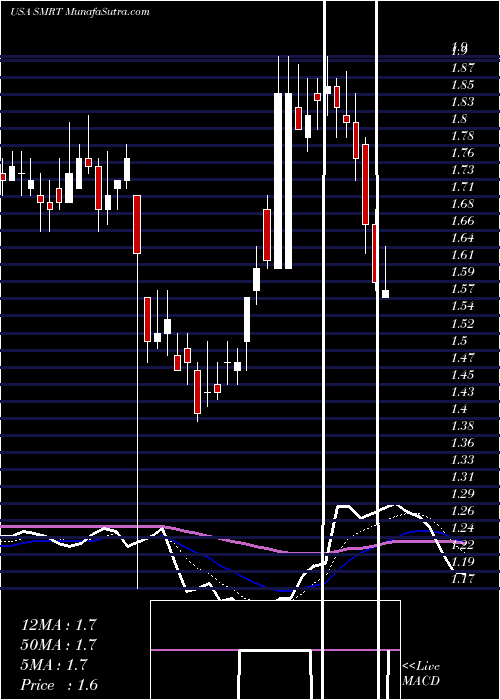Select the 1.57 price axis label

pyautogui.click(x=465, y=289)
